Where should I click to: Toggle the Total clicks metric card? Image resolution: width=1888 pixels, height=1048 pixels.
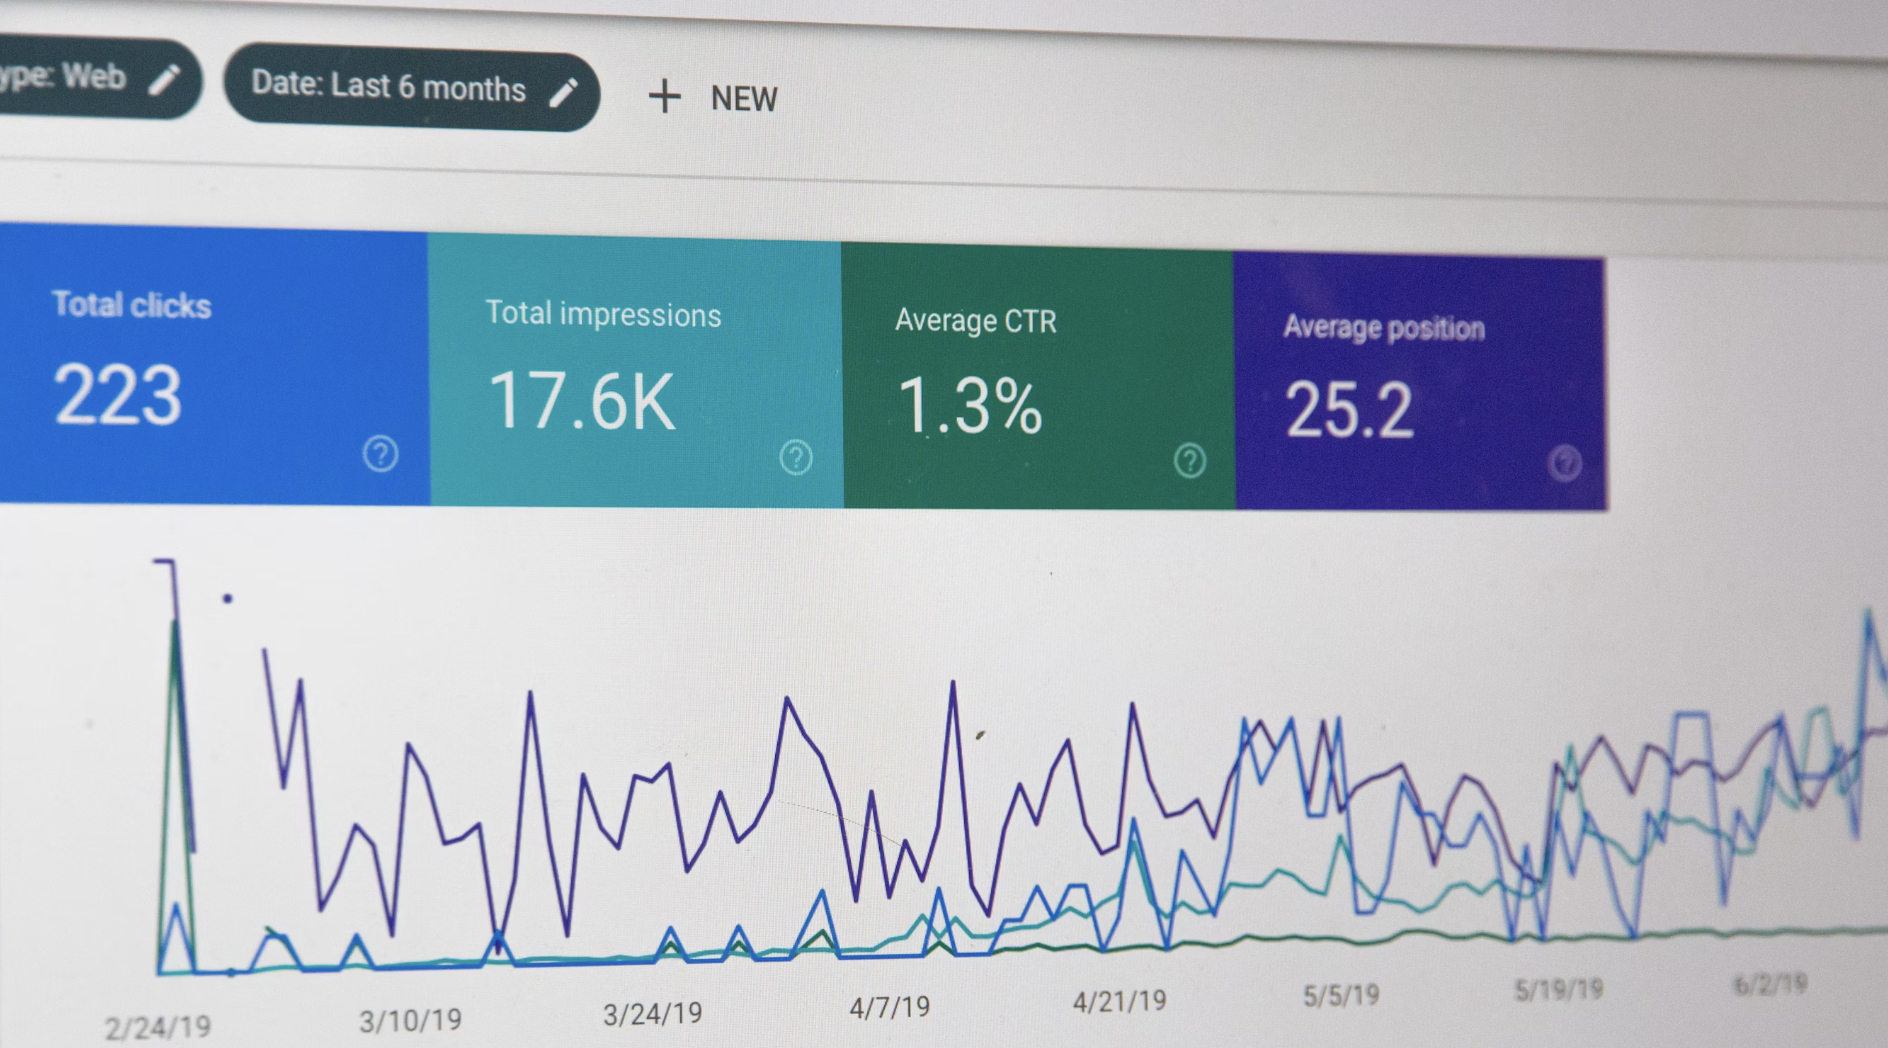tap(214, 366)
